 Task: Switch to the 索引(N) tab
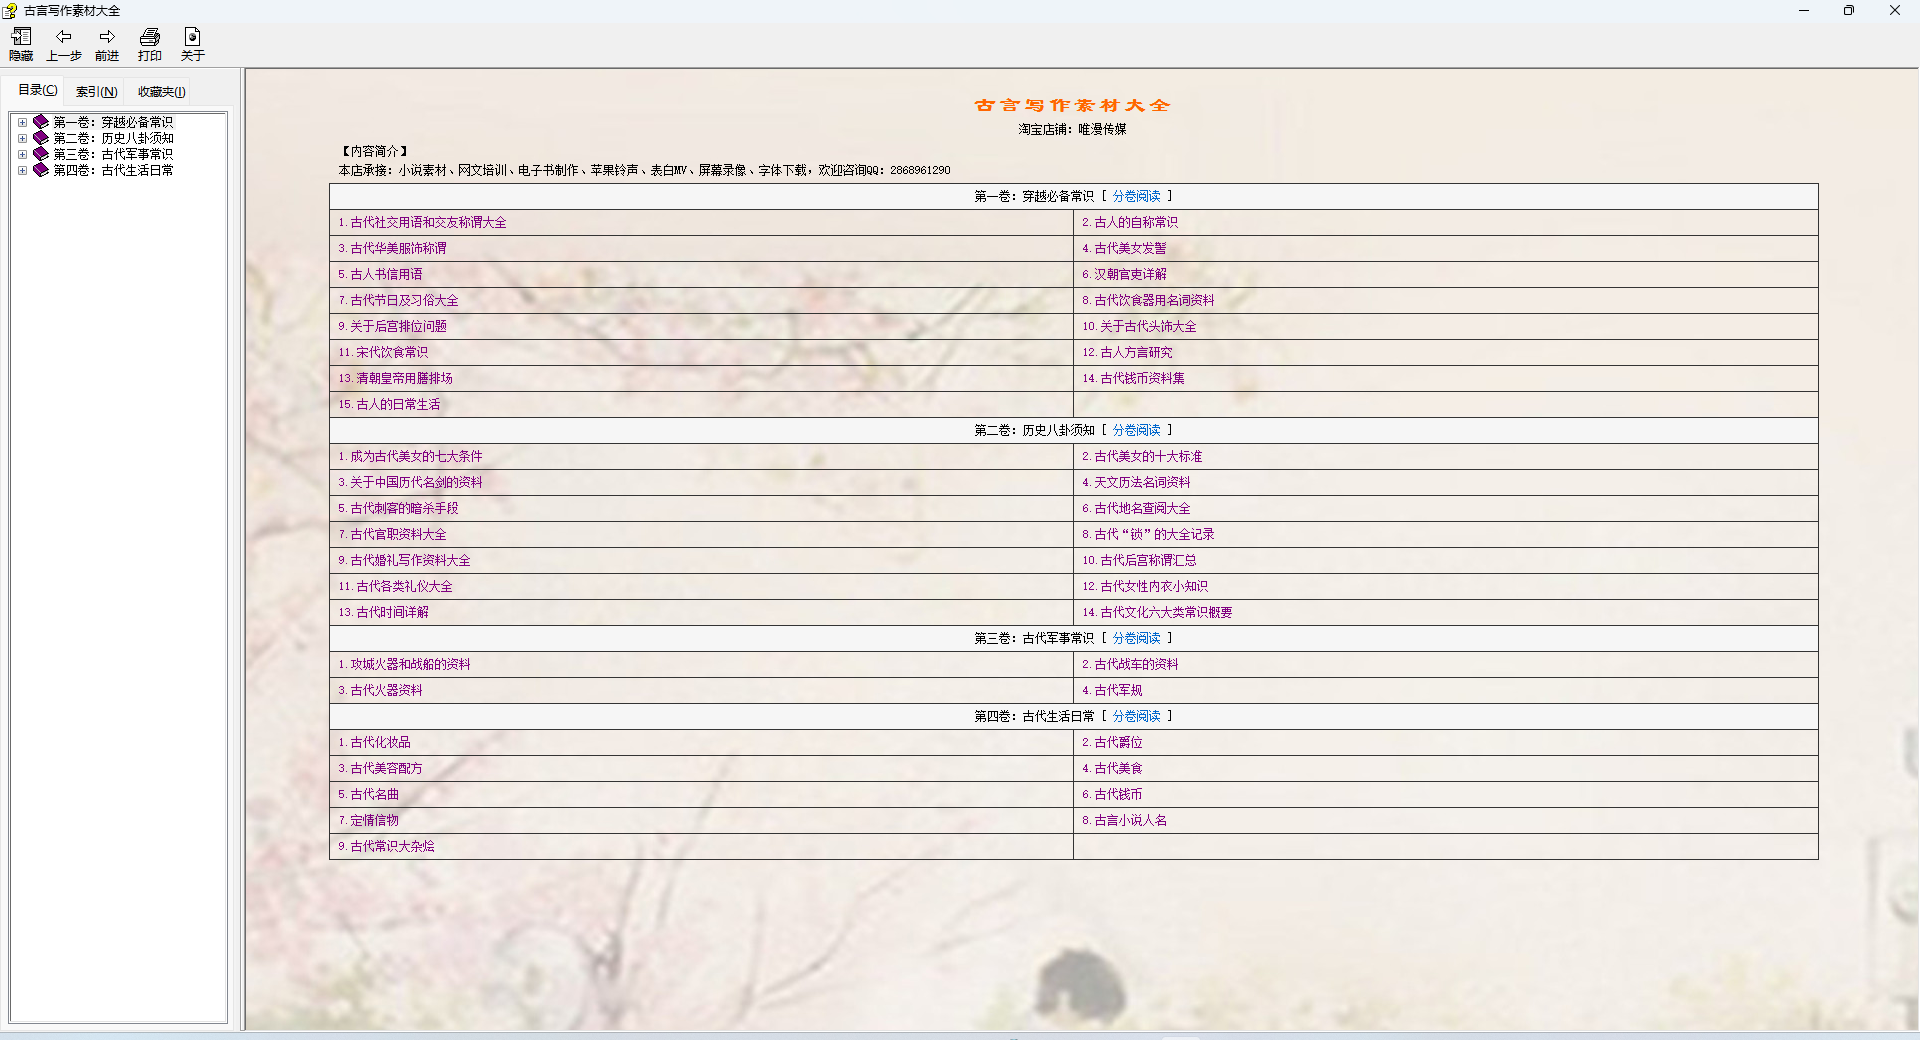click(97, 92)
